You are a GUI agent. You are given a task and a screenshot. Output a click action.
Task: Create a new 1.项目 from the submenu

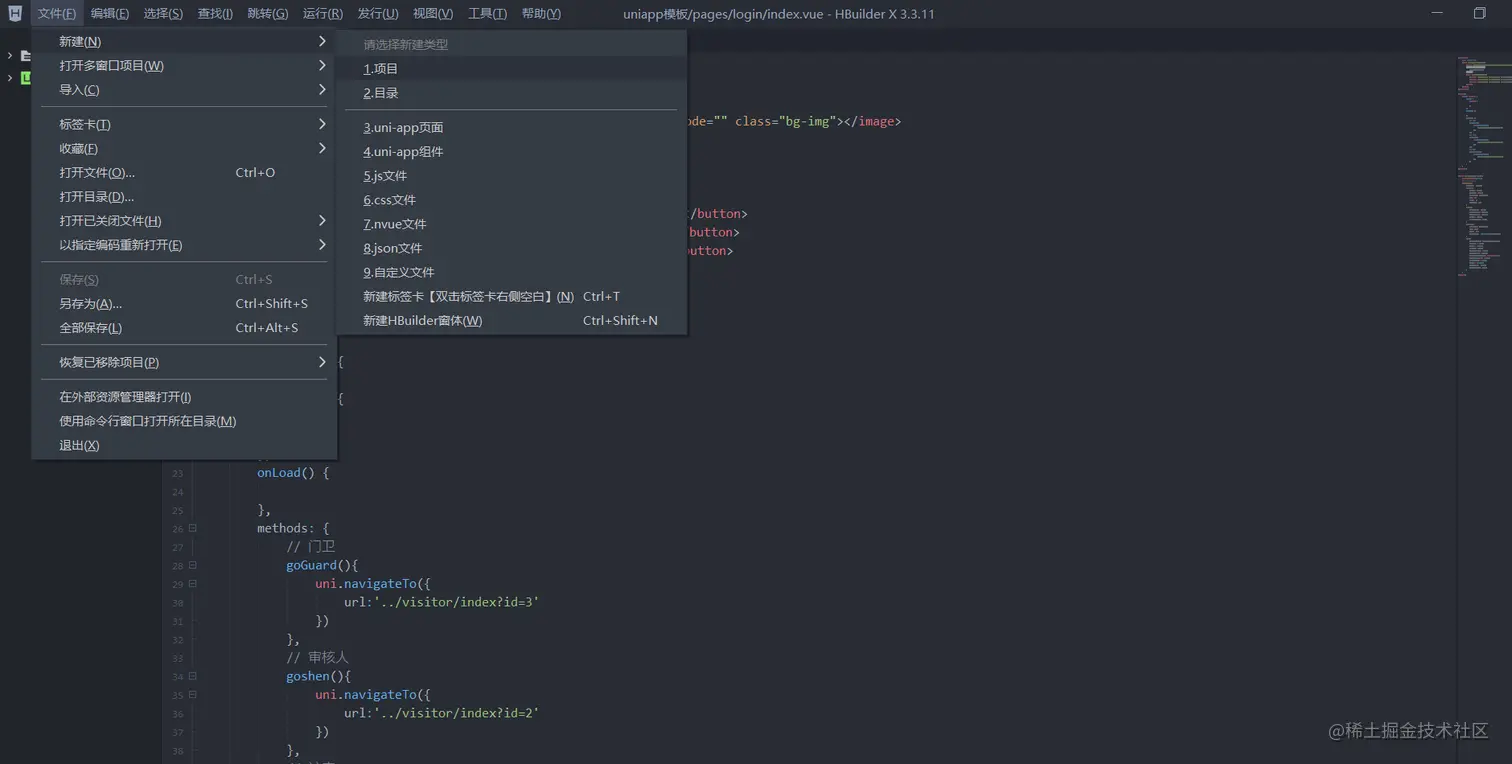pos(512,68)
